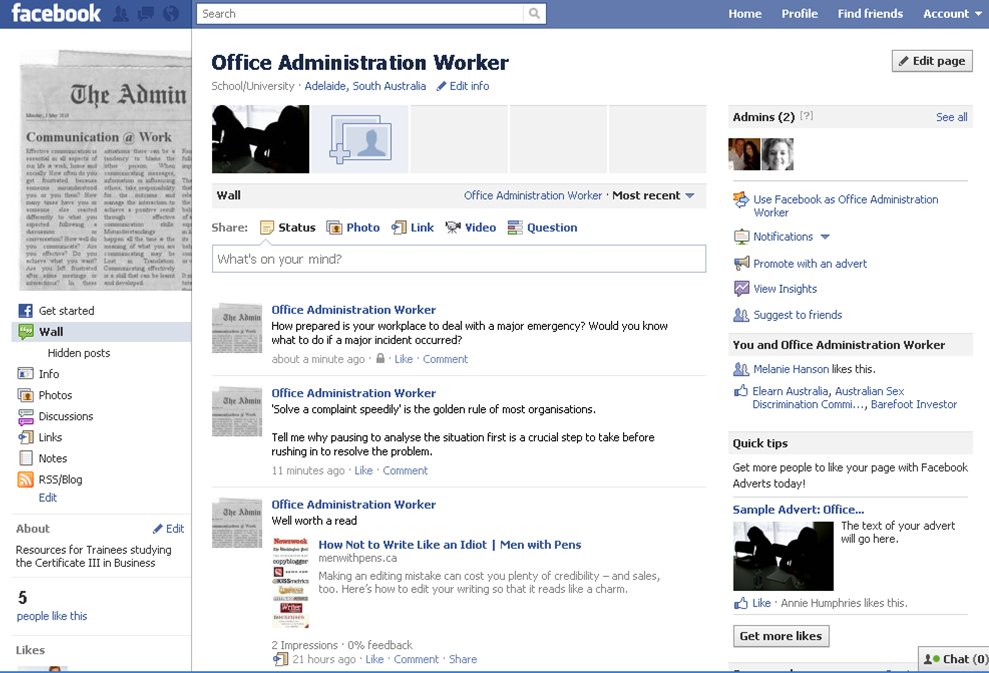Click the Photos icon in the sidebar
This screenshot has width=989, height=673.
[25, 395]
